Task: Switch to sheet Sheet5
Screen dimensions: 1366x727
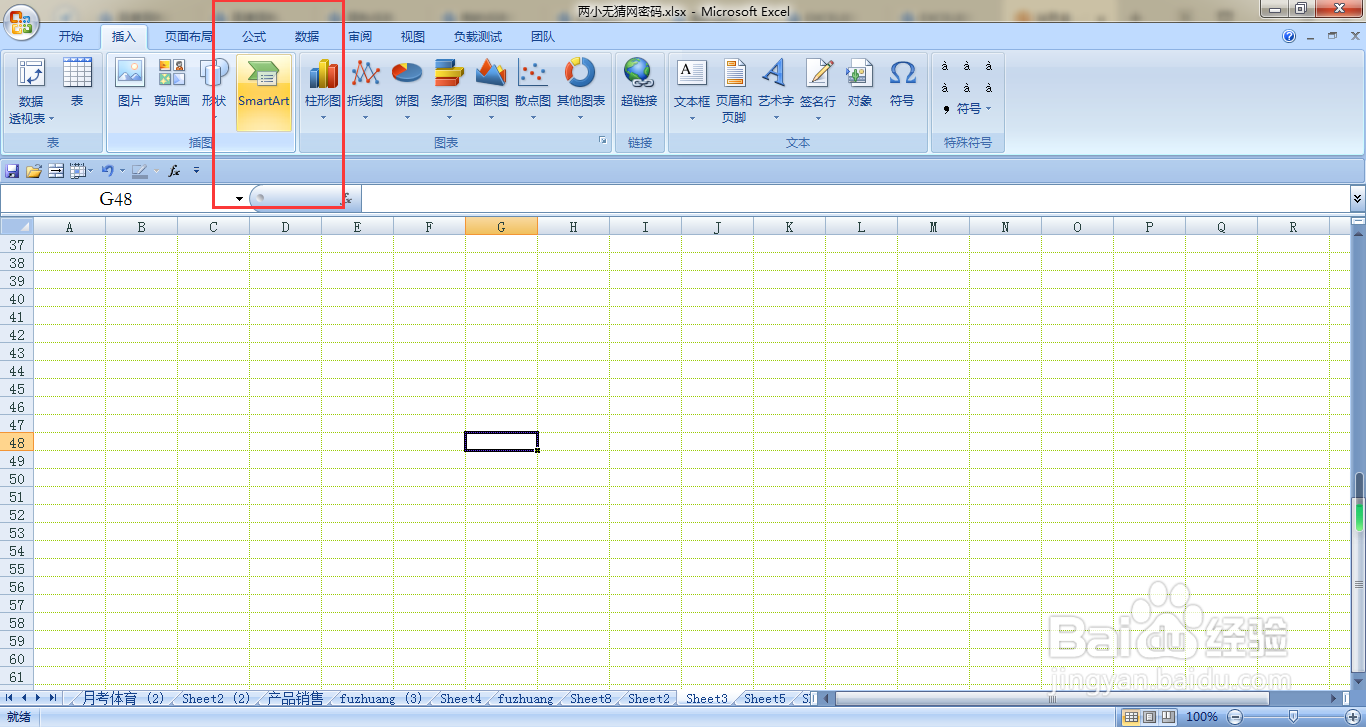Action: (x=765, y=698)
